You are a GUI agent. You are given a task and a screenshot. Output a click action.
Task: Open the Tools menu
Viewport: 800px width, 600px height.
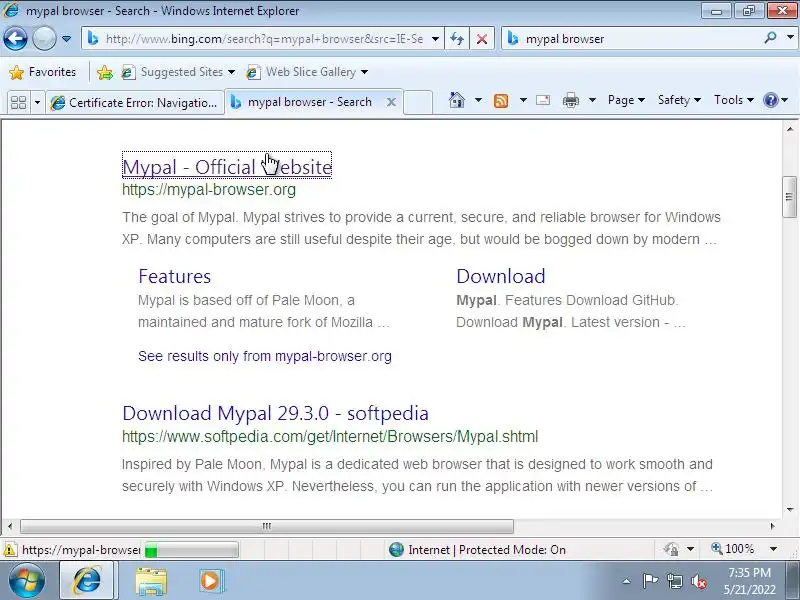click(x=734, y=100)
